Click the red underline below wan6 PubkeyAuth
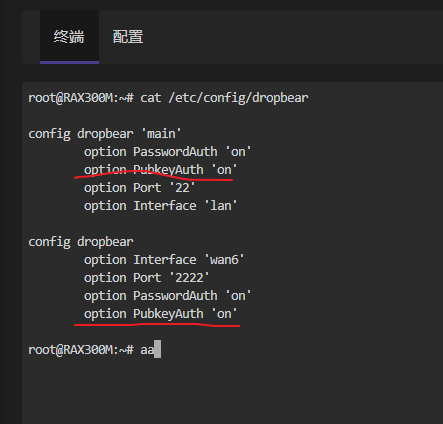This screenshot has width=443, height=424. pyautogui.click(x=157, y=325)
